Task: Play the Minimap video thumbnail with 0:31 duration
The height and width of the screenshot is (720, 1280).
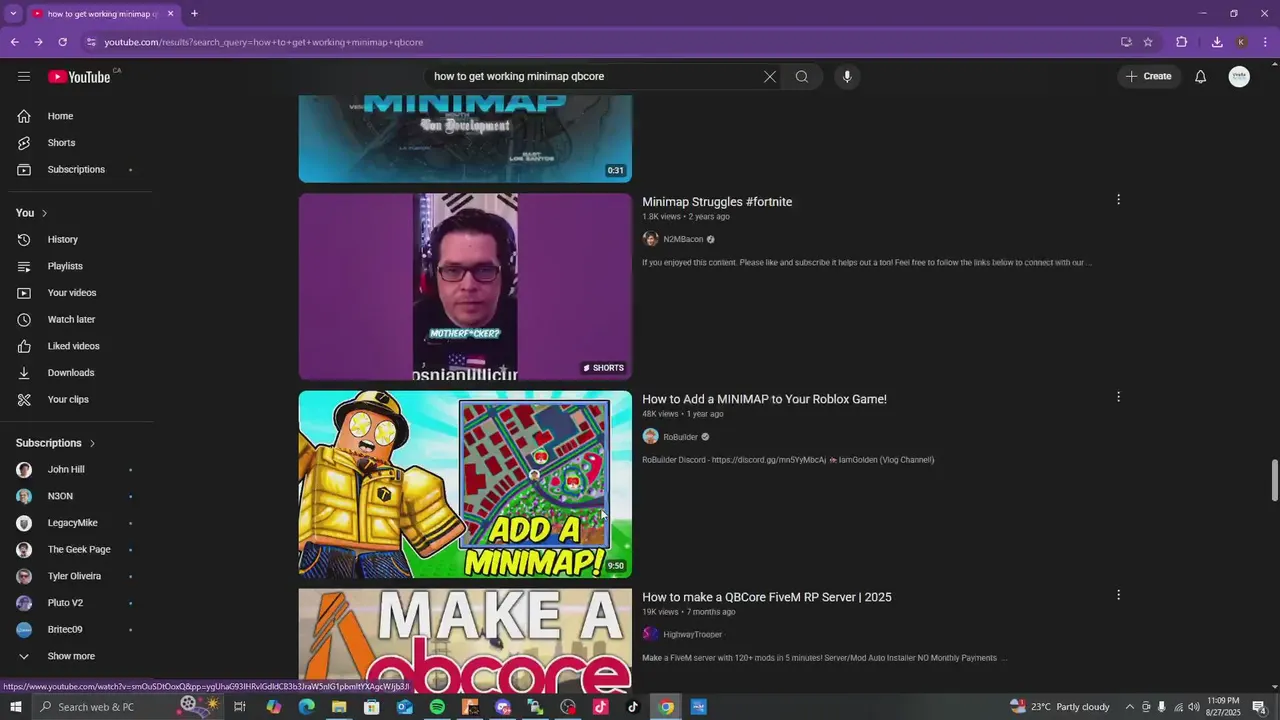Action: coord(465,139)
